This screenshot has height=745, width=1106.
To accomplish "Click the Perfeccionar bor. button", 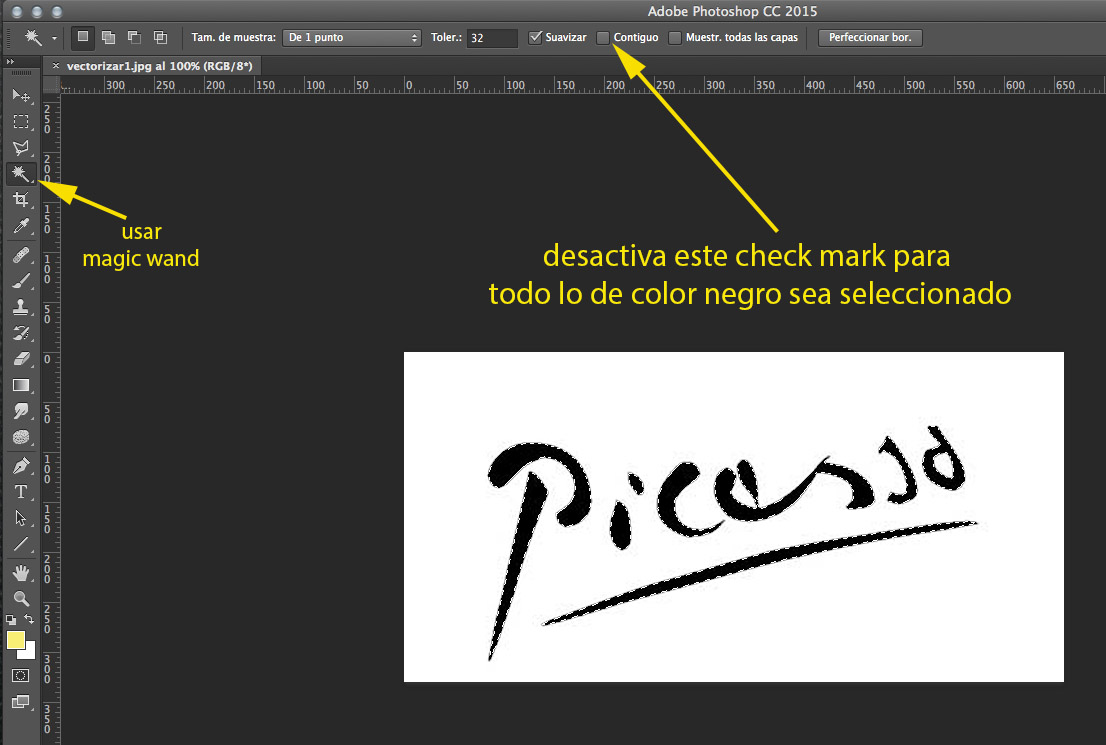I will (870, 37).
